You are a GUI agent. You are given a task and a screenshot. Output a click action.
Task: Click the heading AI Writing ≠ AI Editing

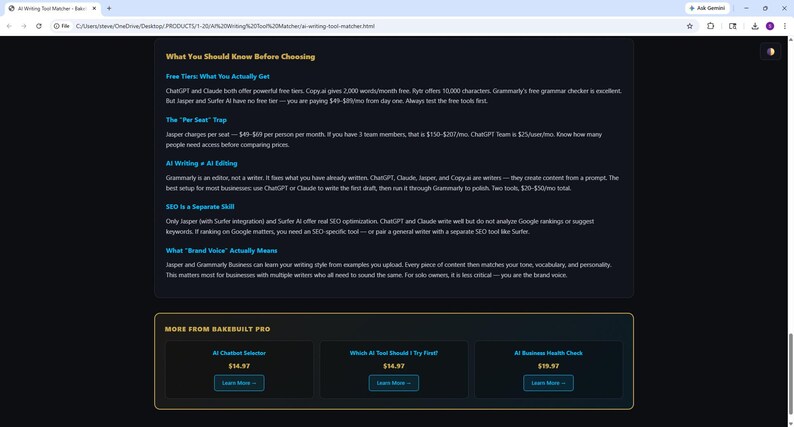pyautogui.click(x=202, y=163)
